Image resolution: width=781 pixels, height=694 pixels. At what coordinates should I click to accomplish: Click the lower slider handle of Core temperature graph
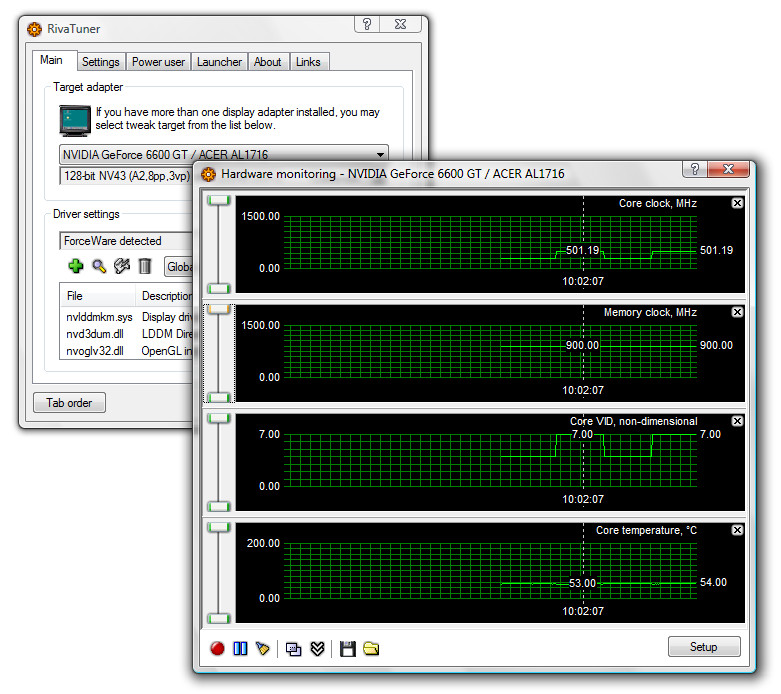[x=219, y=619]
